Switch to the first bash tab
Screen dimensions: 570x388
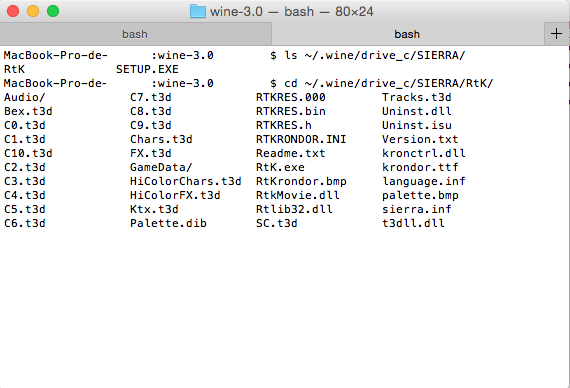coord(135,34)
